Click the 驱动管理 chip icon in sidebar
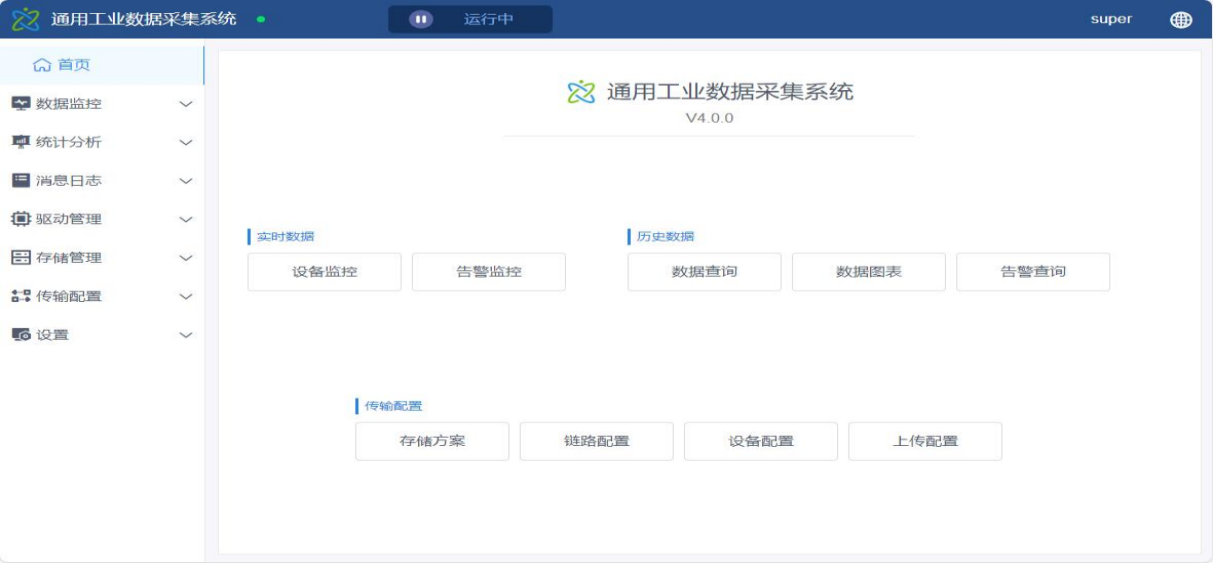1213x563 pixels. pyautogui.click(x=20, y=219)
